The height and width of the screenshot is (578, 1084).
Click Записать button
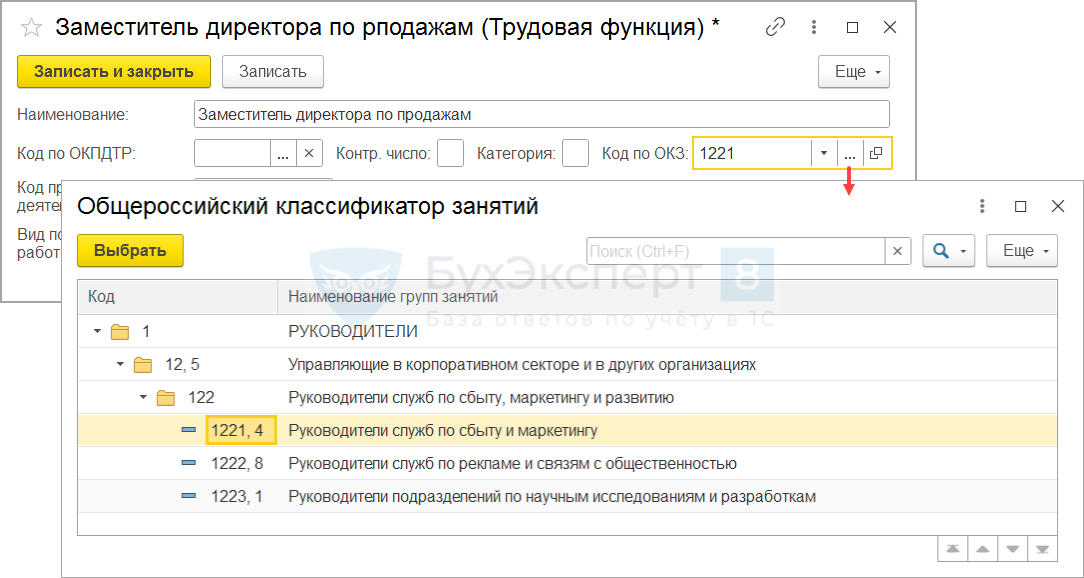click(272, 72)
